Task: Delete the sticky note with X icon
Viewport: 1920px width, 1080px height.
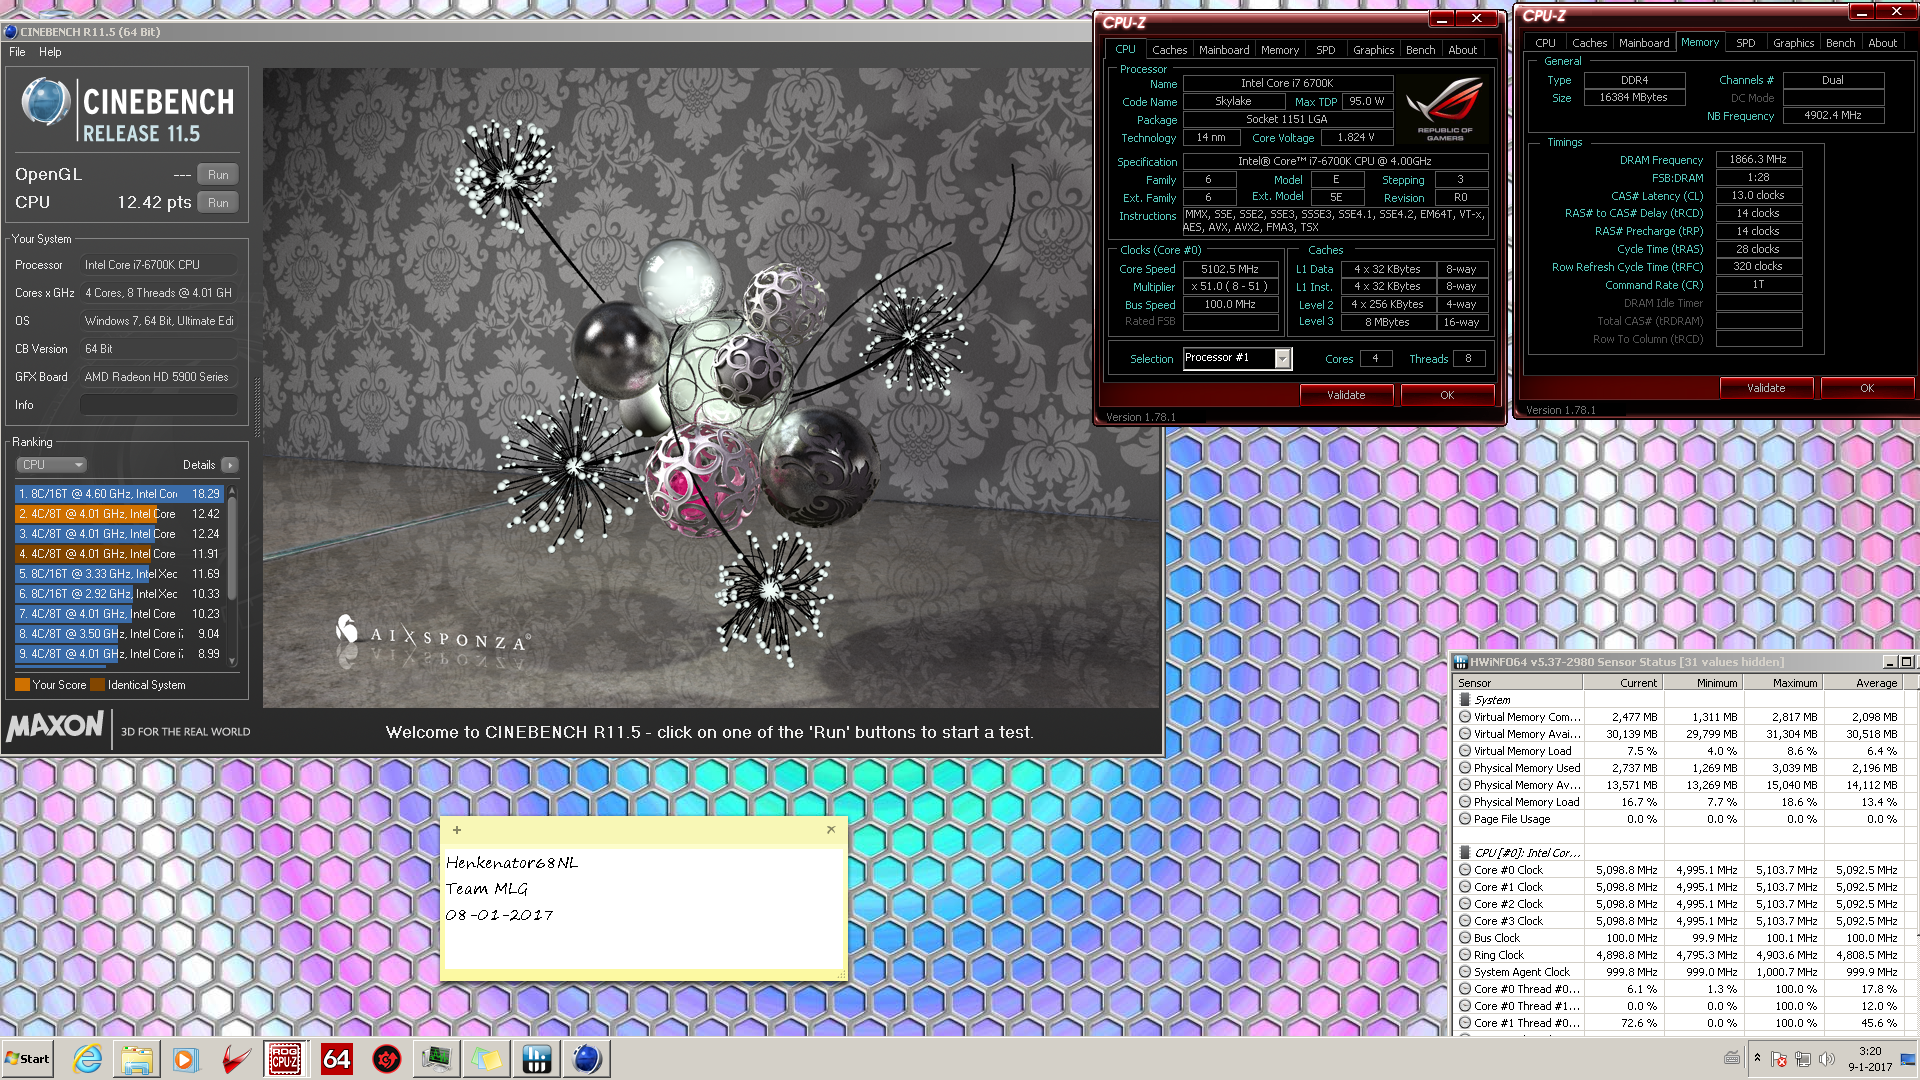Action: [x=831, y=830]
